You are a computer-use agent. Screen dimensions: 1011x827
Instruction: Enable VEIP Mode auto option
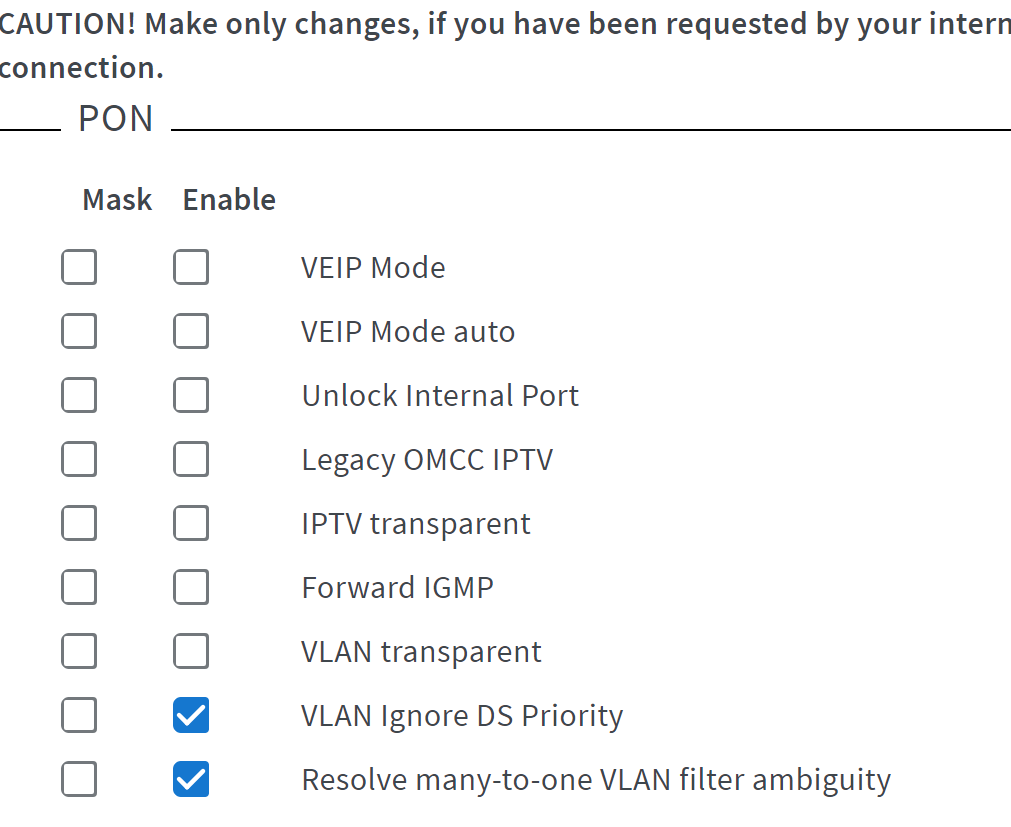tap(191, 331)
